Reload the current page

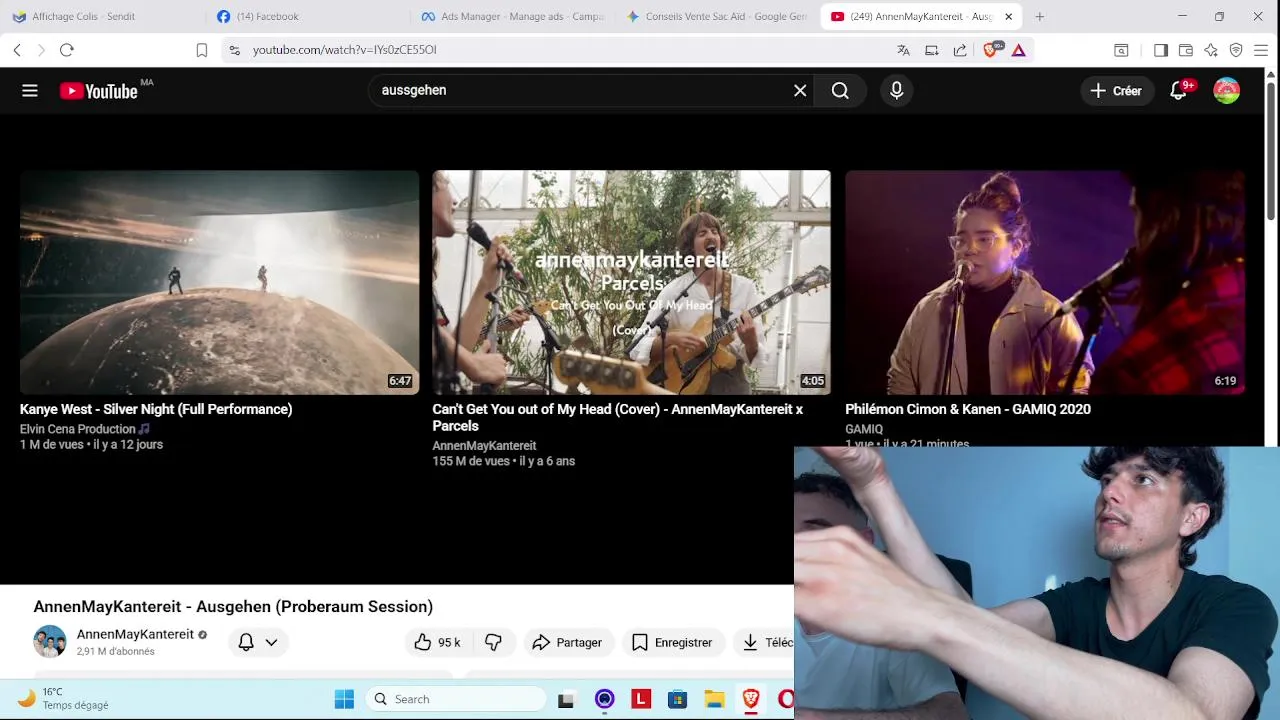pyautogui.click(x=67, y=50)
